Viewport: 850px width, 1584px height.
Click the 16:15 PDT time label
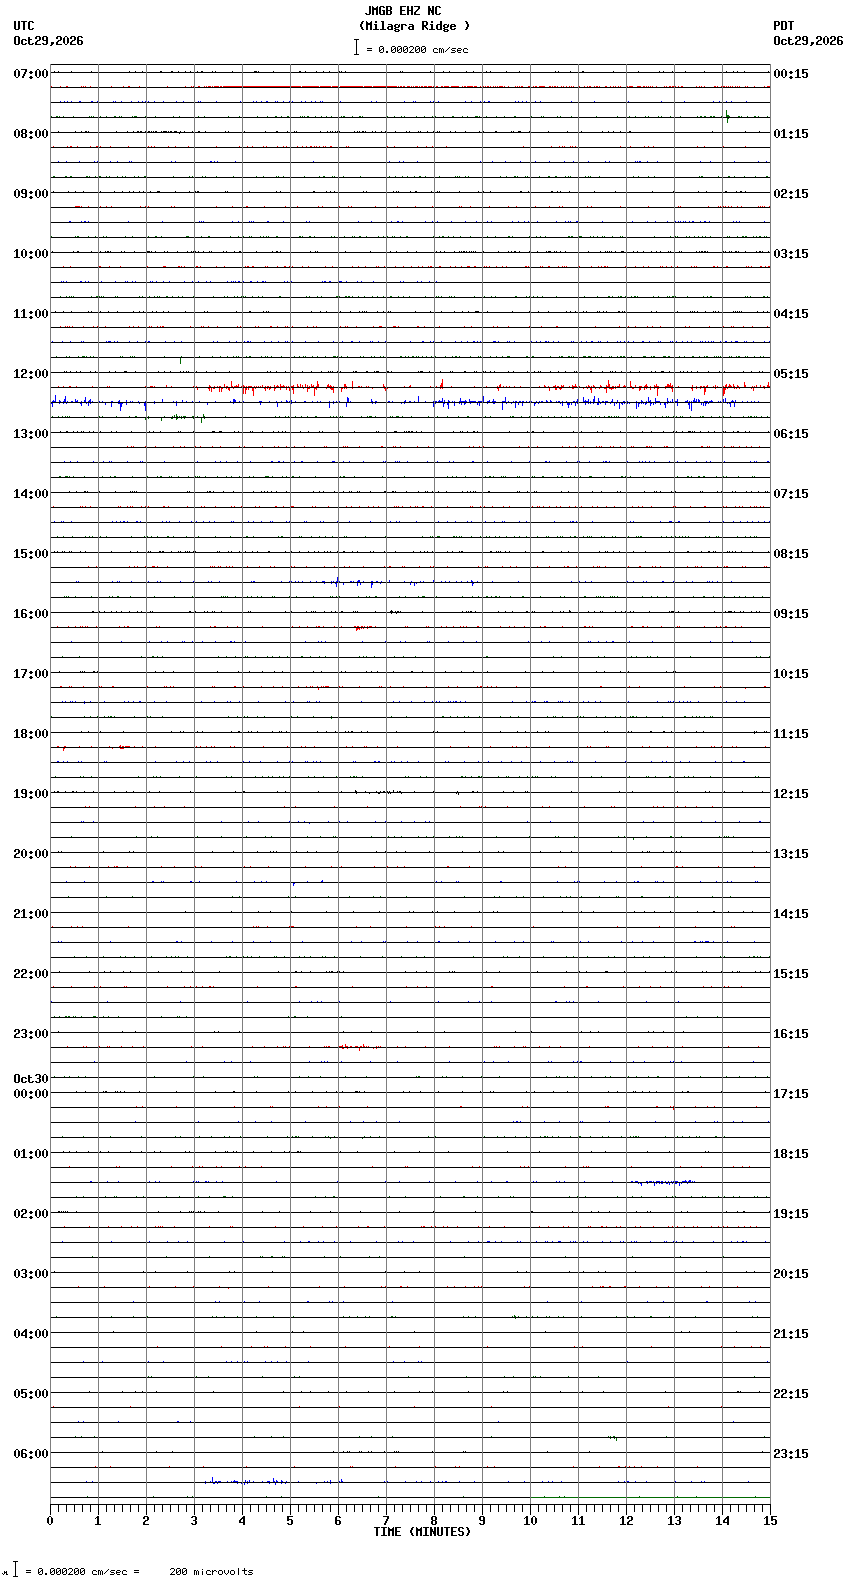791,1034
